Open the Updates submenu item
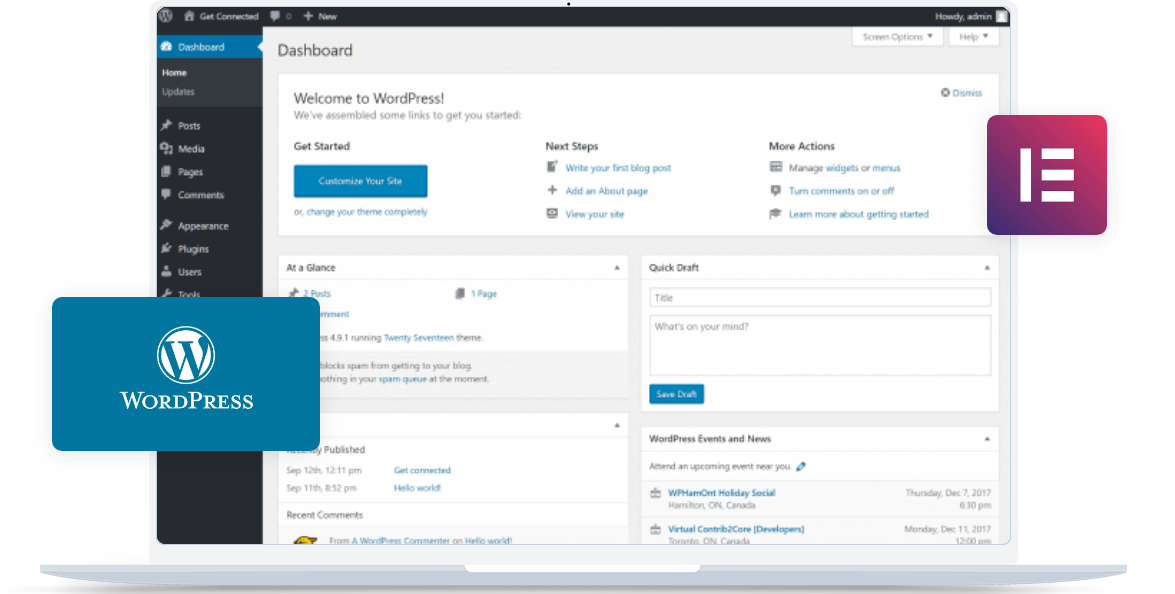Image resolution: width=1175 pixels, height=594 pixels. pos(178,91)
